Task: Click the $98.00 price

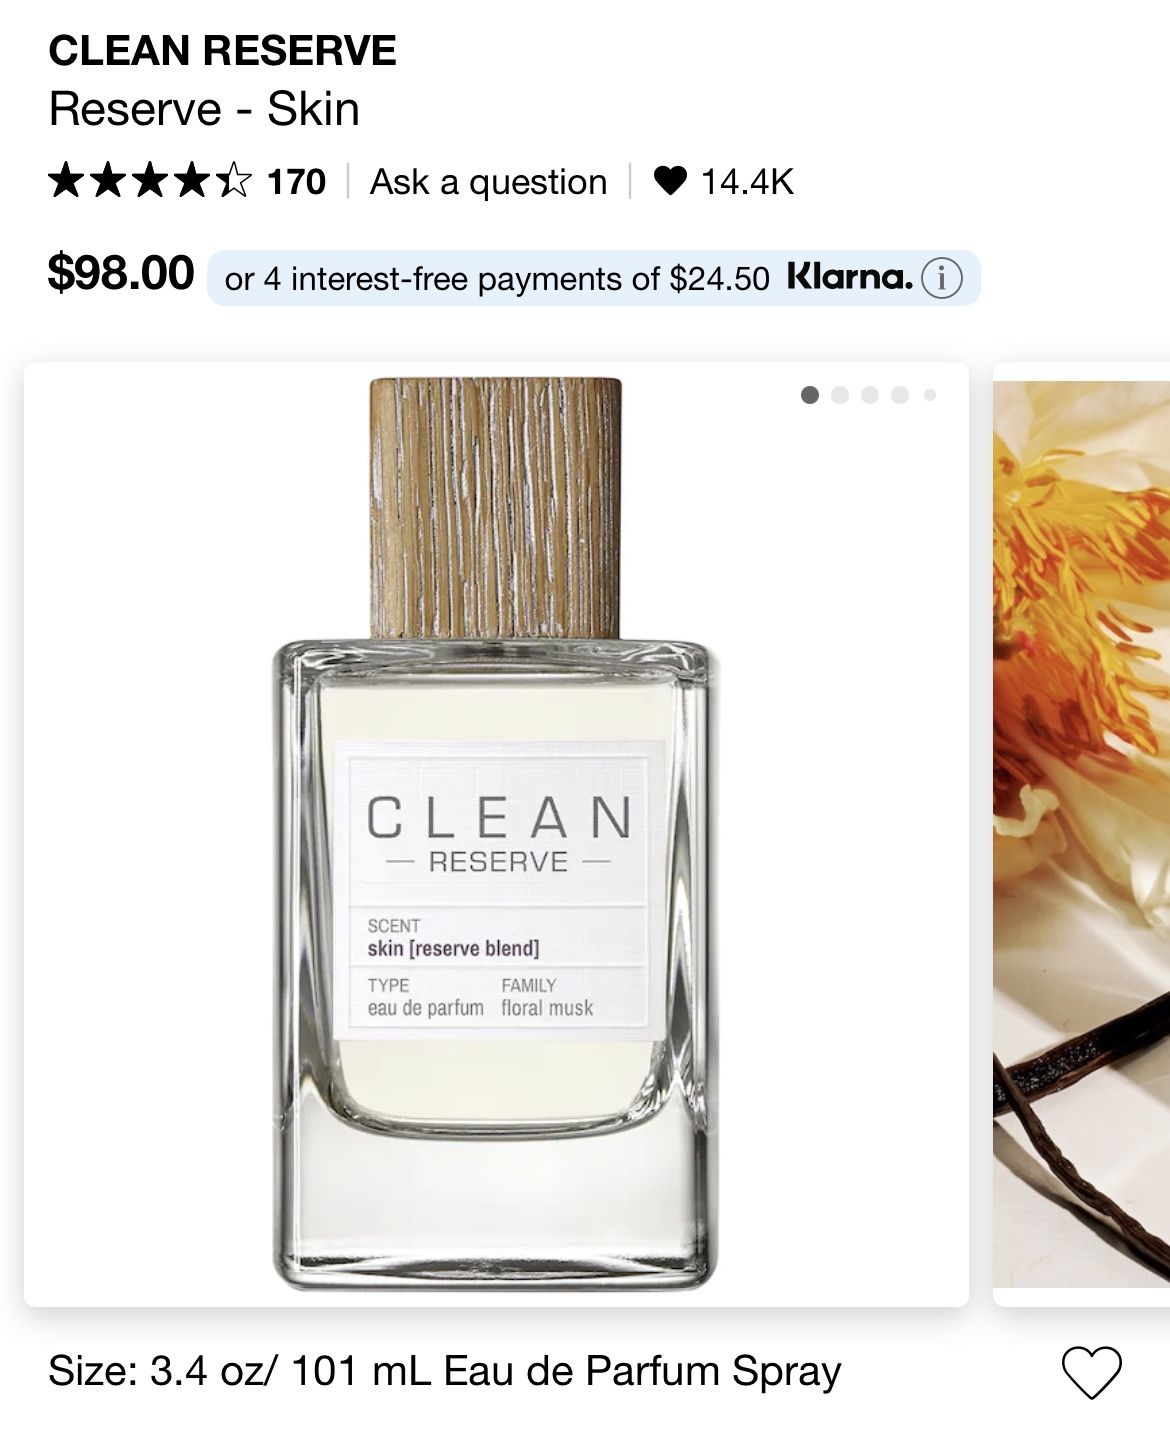Action: click(121, 273)
